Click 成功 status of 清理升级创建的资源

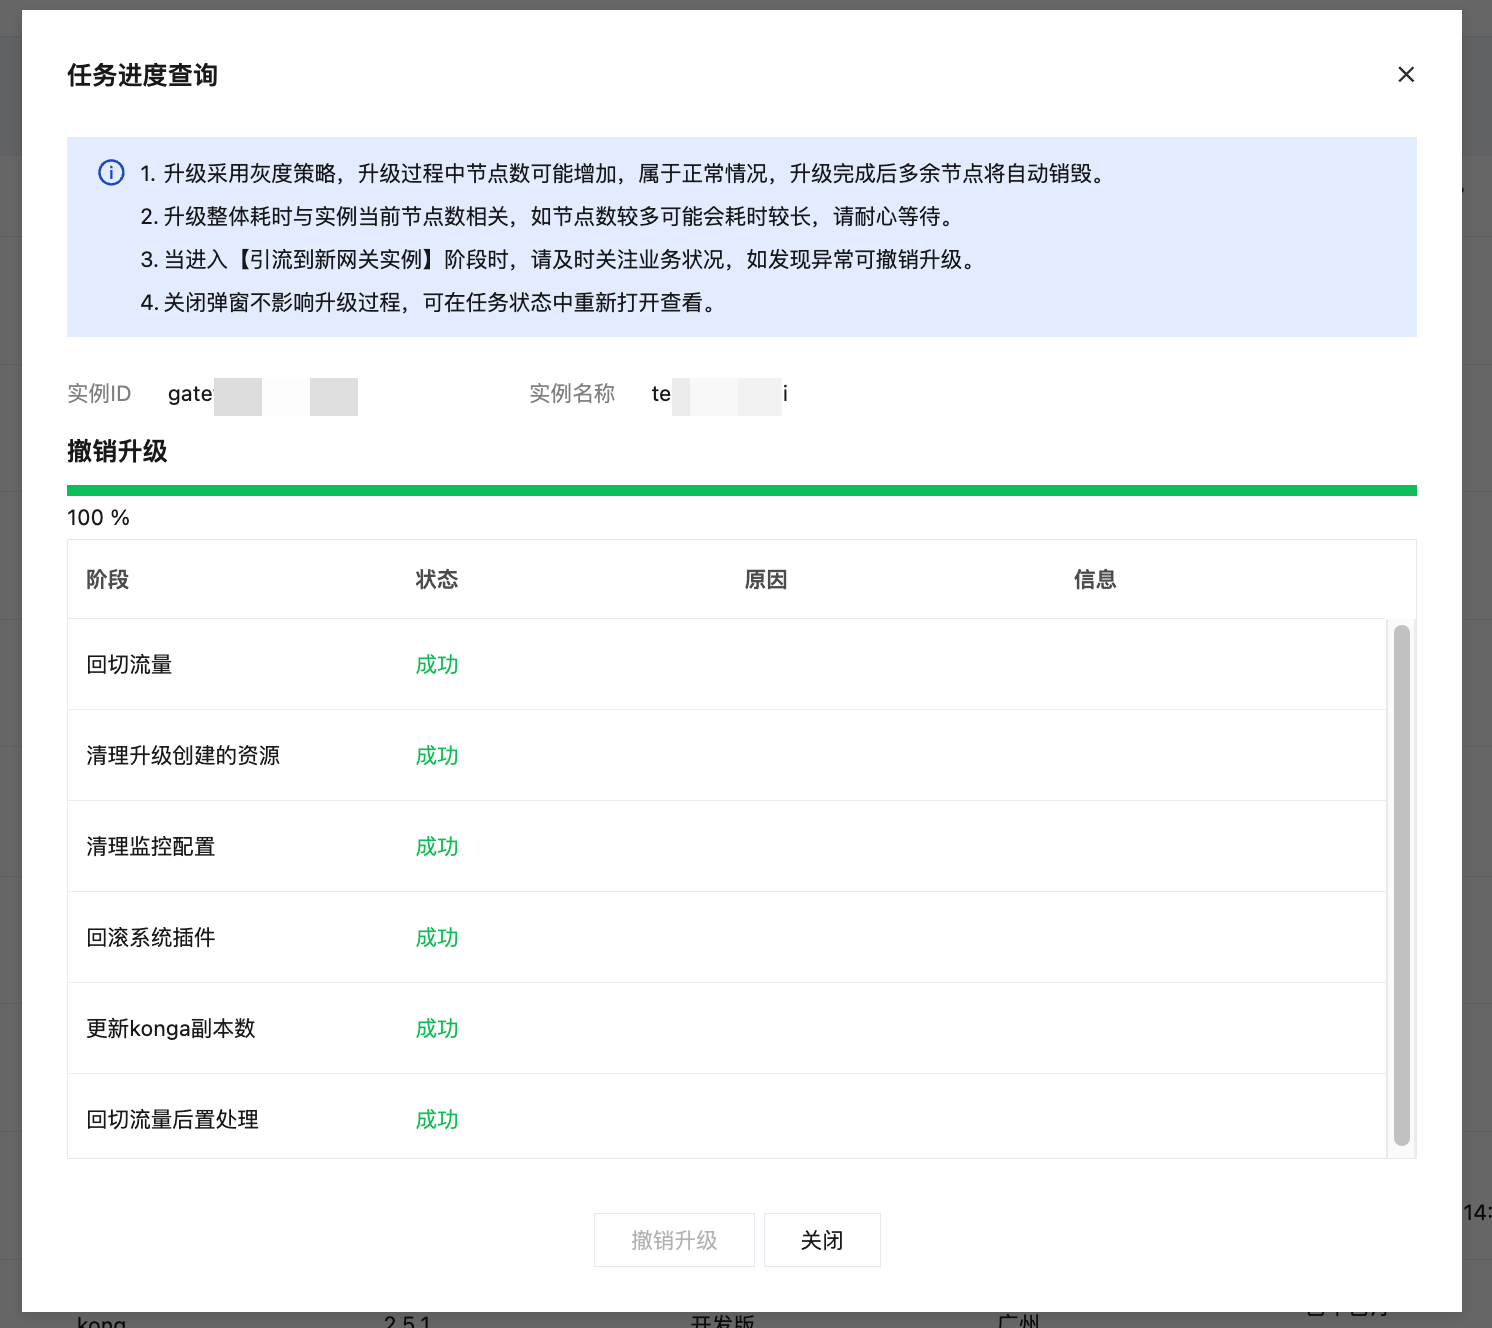(437, 756)
